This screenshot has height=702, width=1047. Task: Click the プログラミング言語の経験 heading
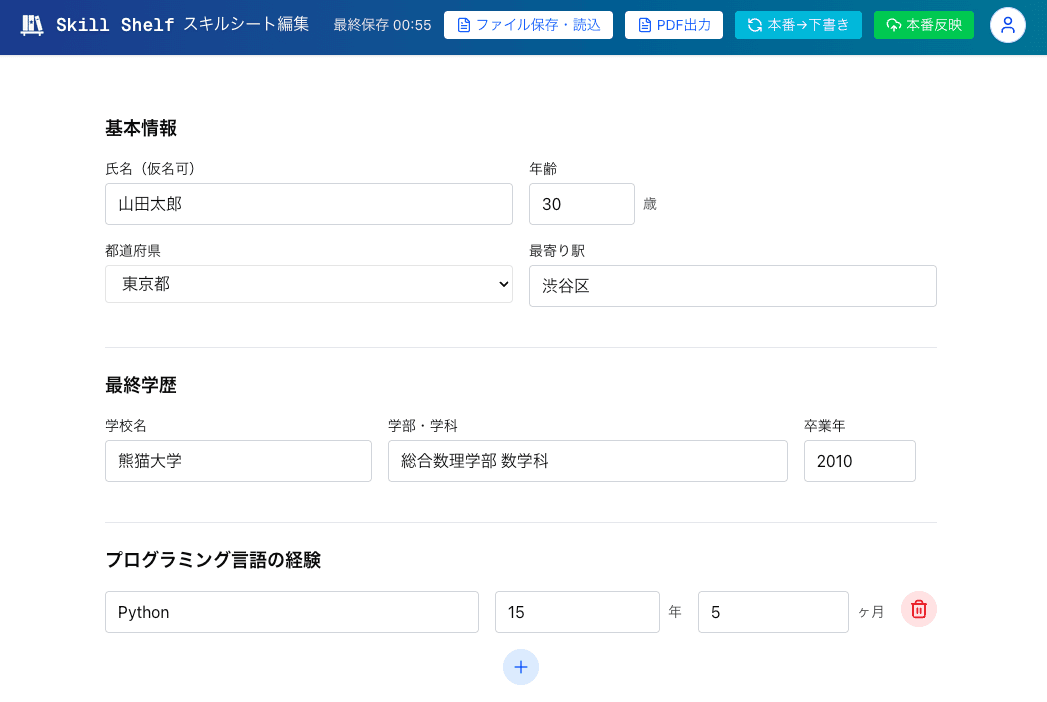tap(213, 560)
